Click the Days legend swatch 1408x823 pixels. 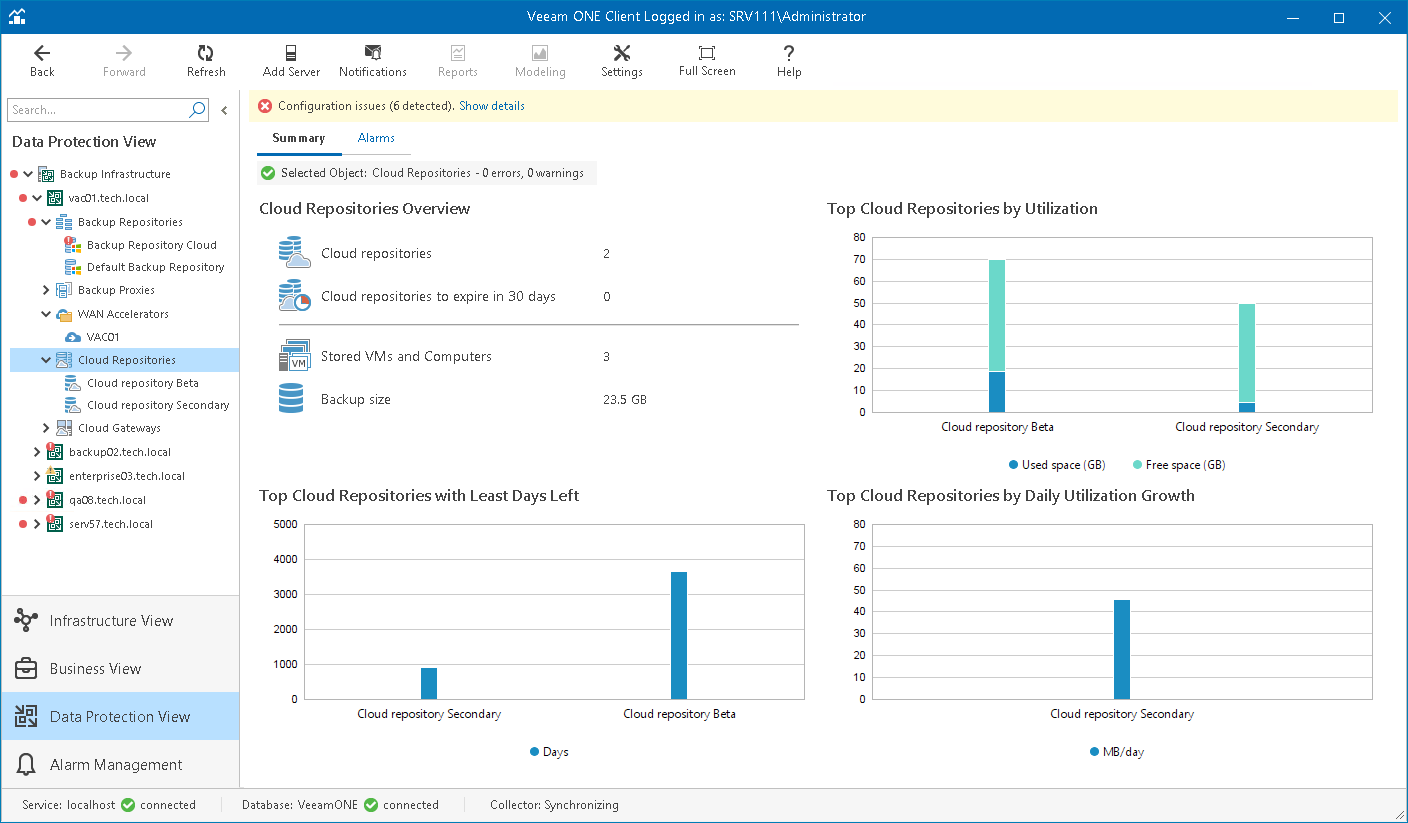pos(535,752)
